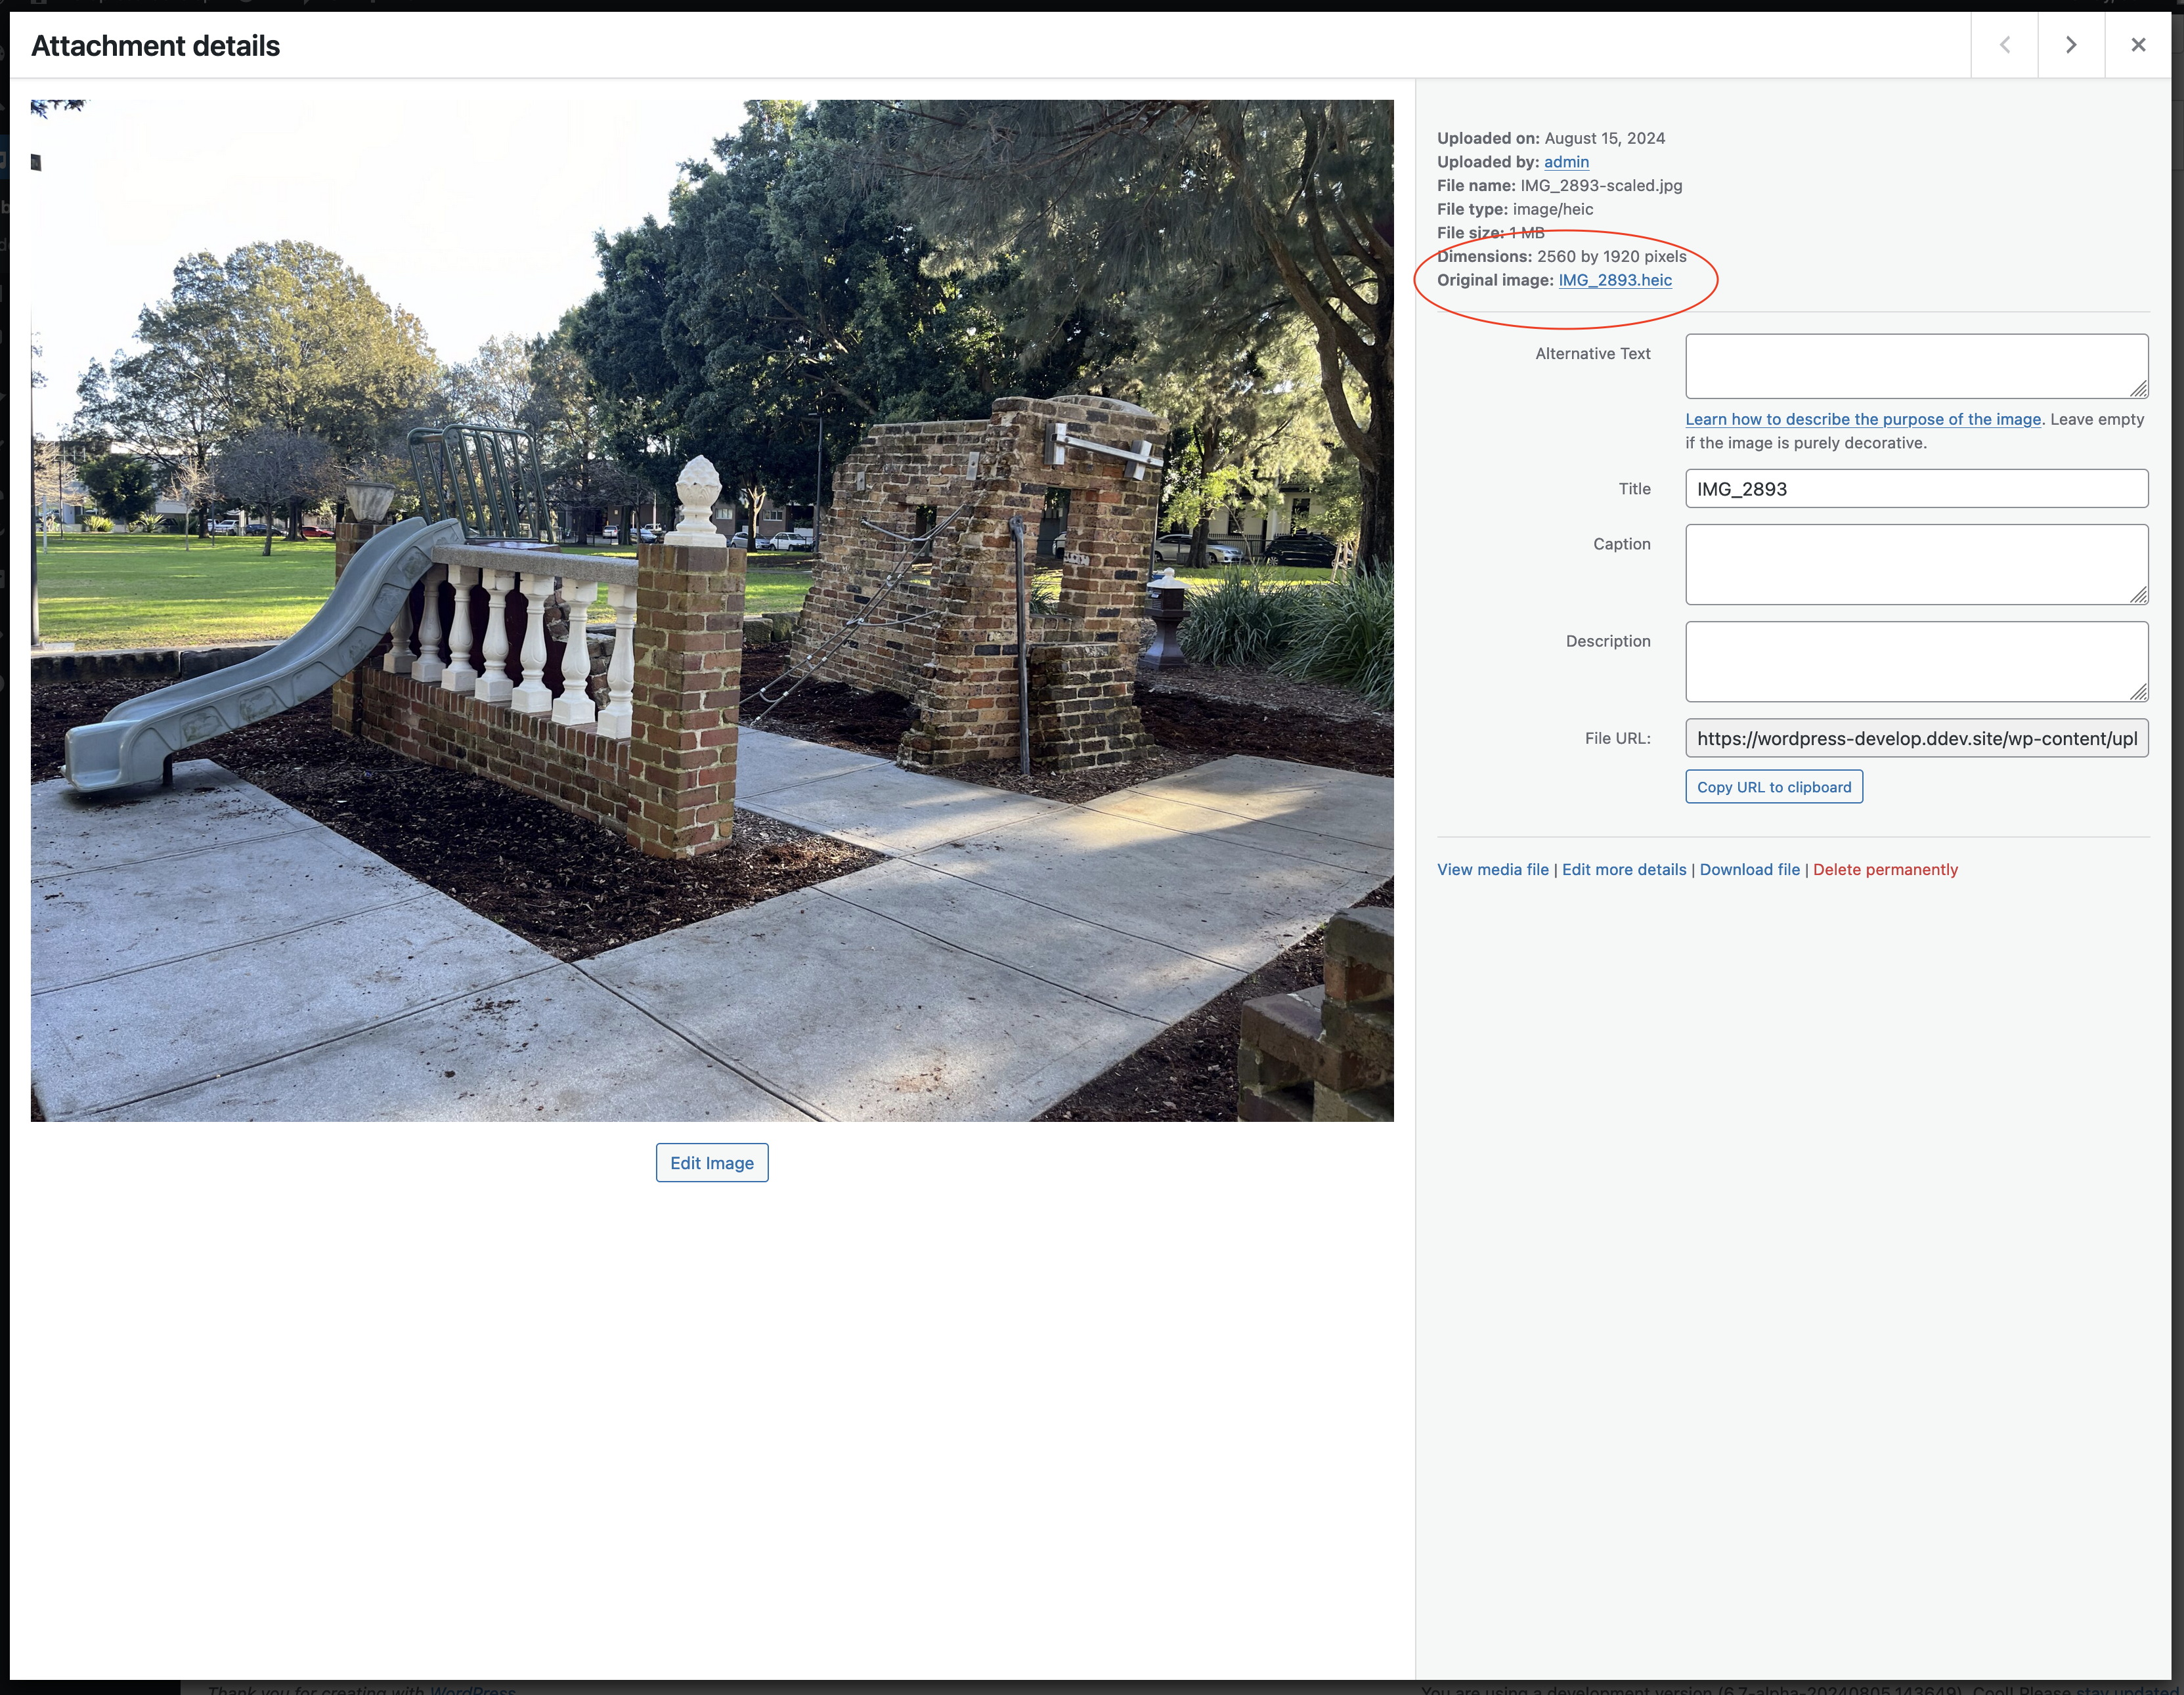Screen dimensions: 2184x1695
Task: Click inside the Caption text area
Action: [1915, 563]
